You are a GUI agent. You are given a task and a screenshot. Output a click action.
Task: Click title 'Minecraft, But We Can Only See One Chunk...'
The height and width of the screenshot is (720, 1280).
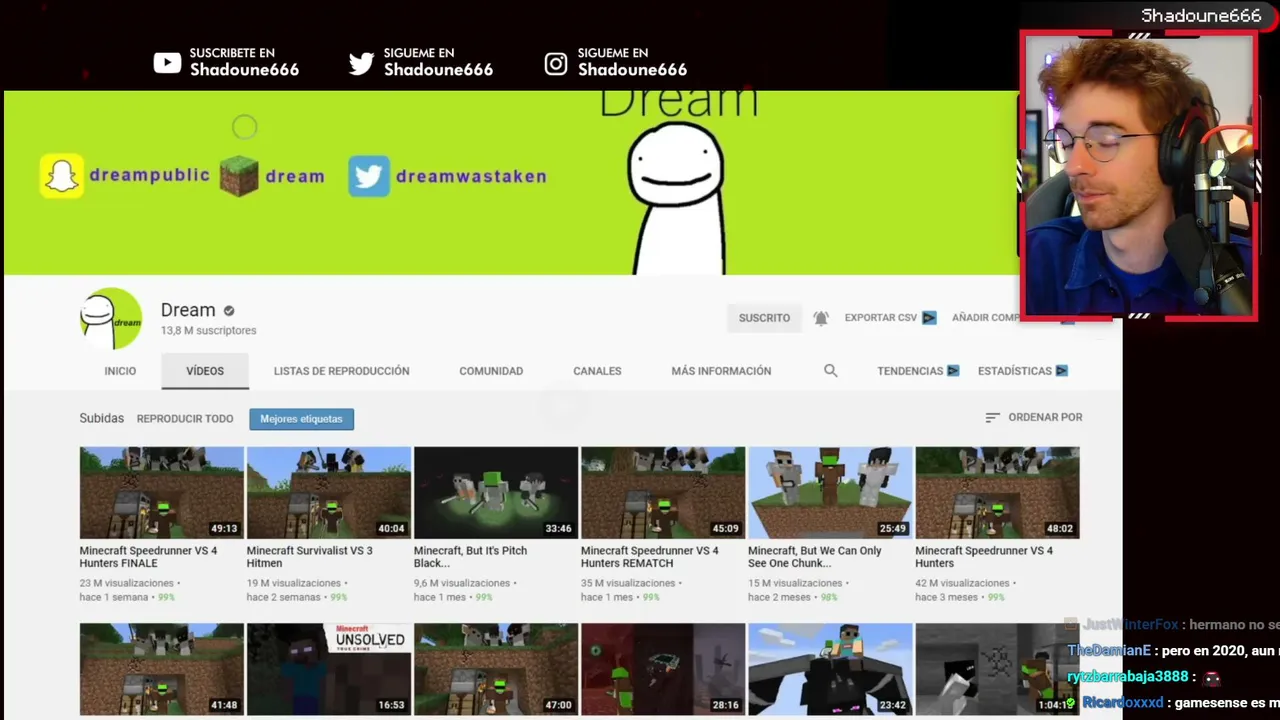[815, 557]
